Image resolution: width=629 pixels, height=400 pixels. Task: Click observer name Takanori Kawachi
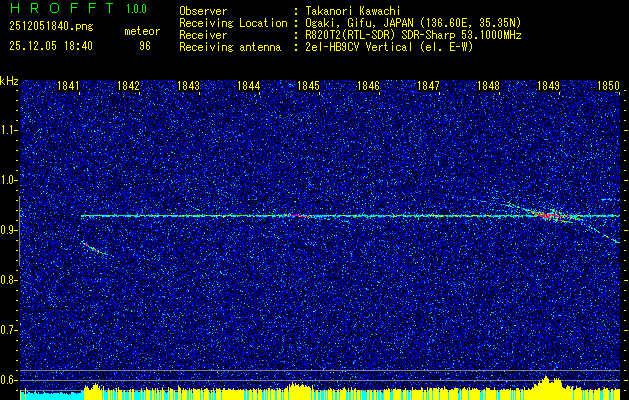click(353, 12)
